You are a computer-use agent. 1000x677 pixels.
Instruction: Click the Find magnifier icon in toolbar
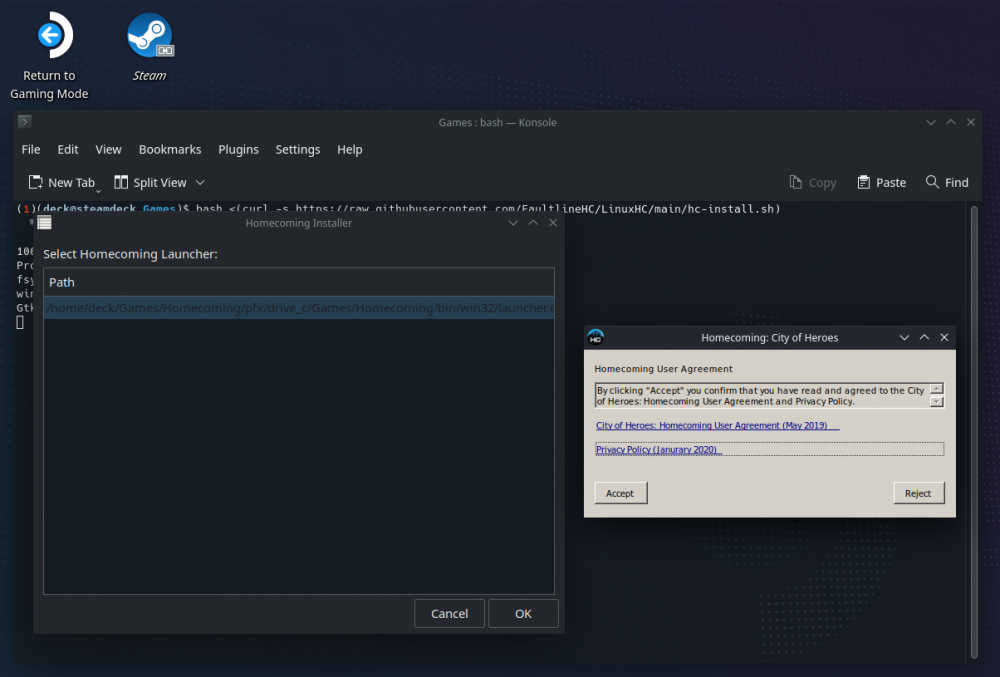[932, 182]
